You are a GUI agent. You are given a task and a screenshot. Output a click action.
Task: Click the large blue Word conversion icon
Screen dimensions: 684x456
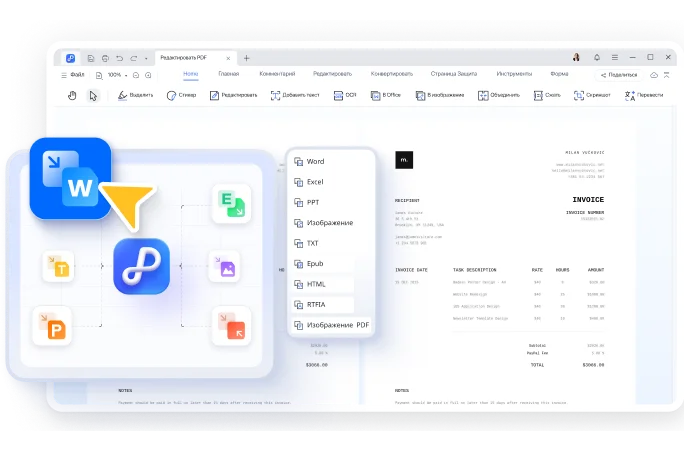(x=70, y=178)
